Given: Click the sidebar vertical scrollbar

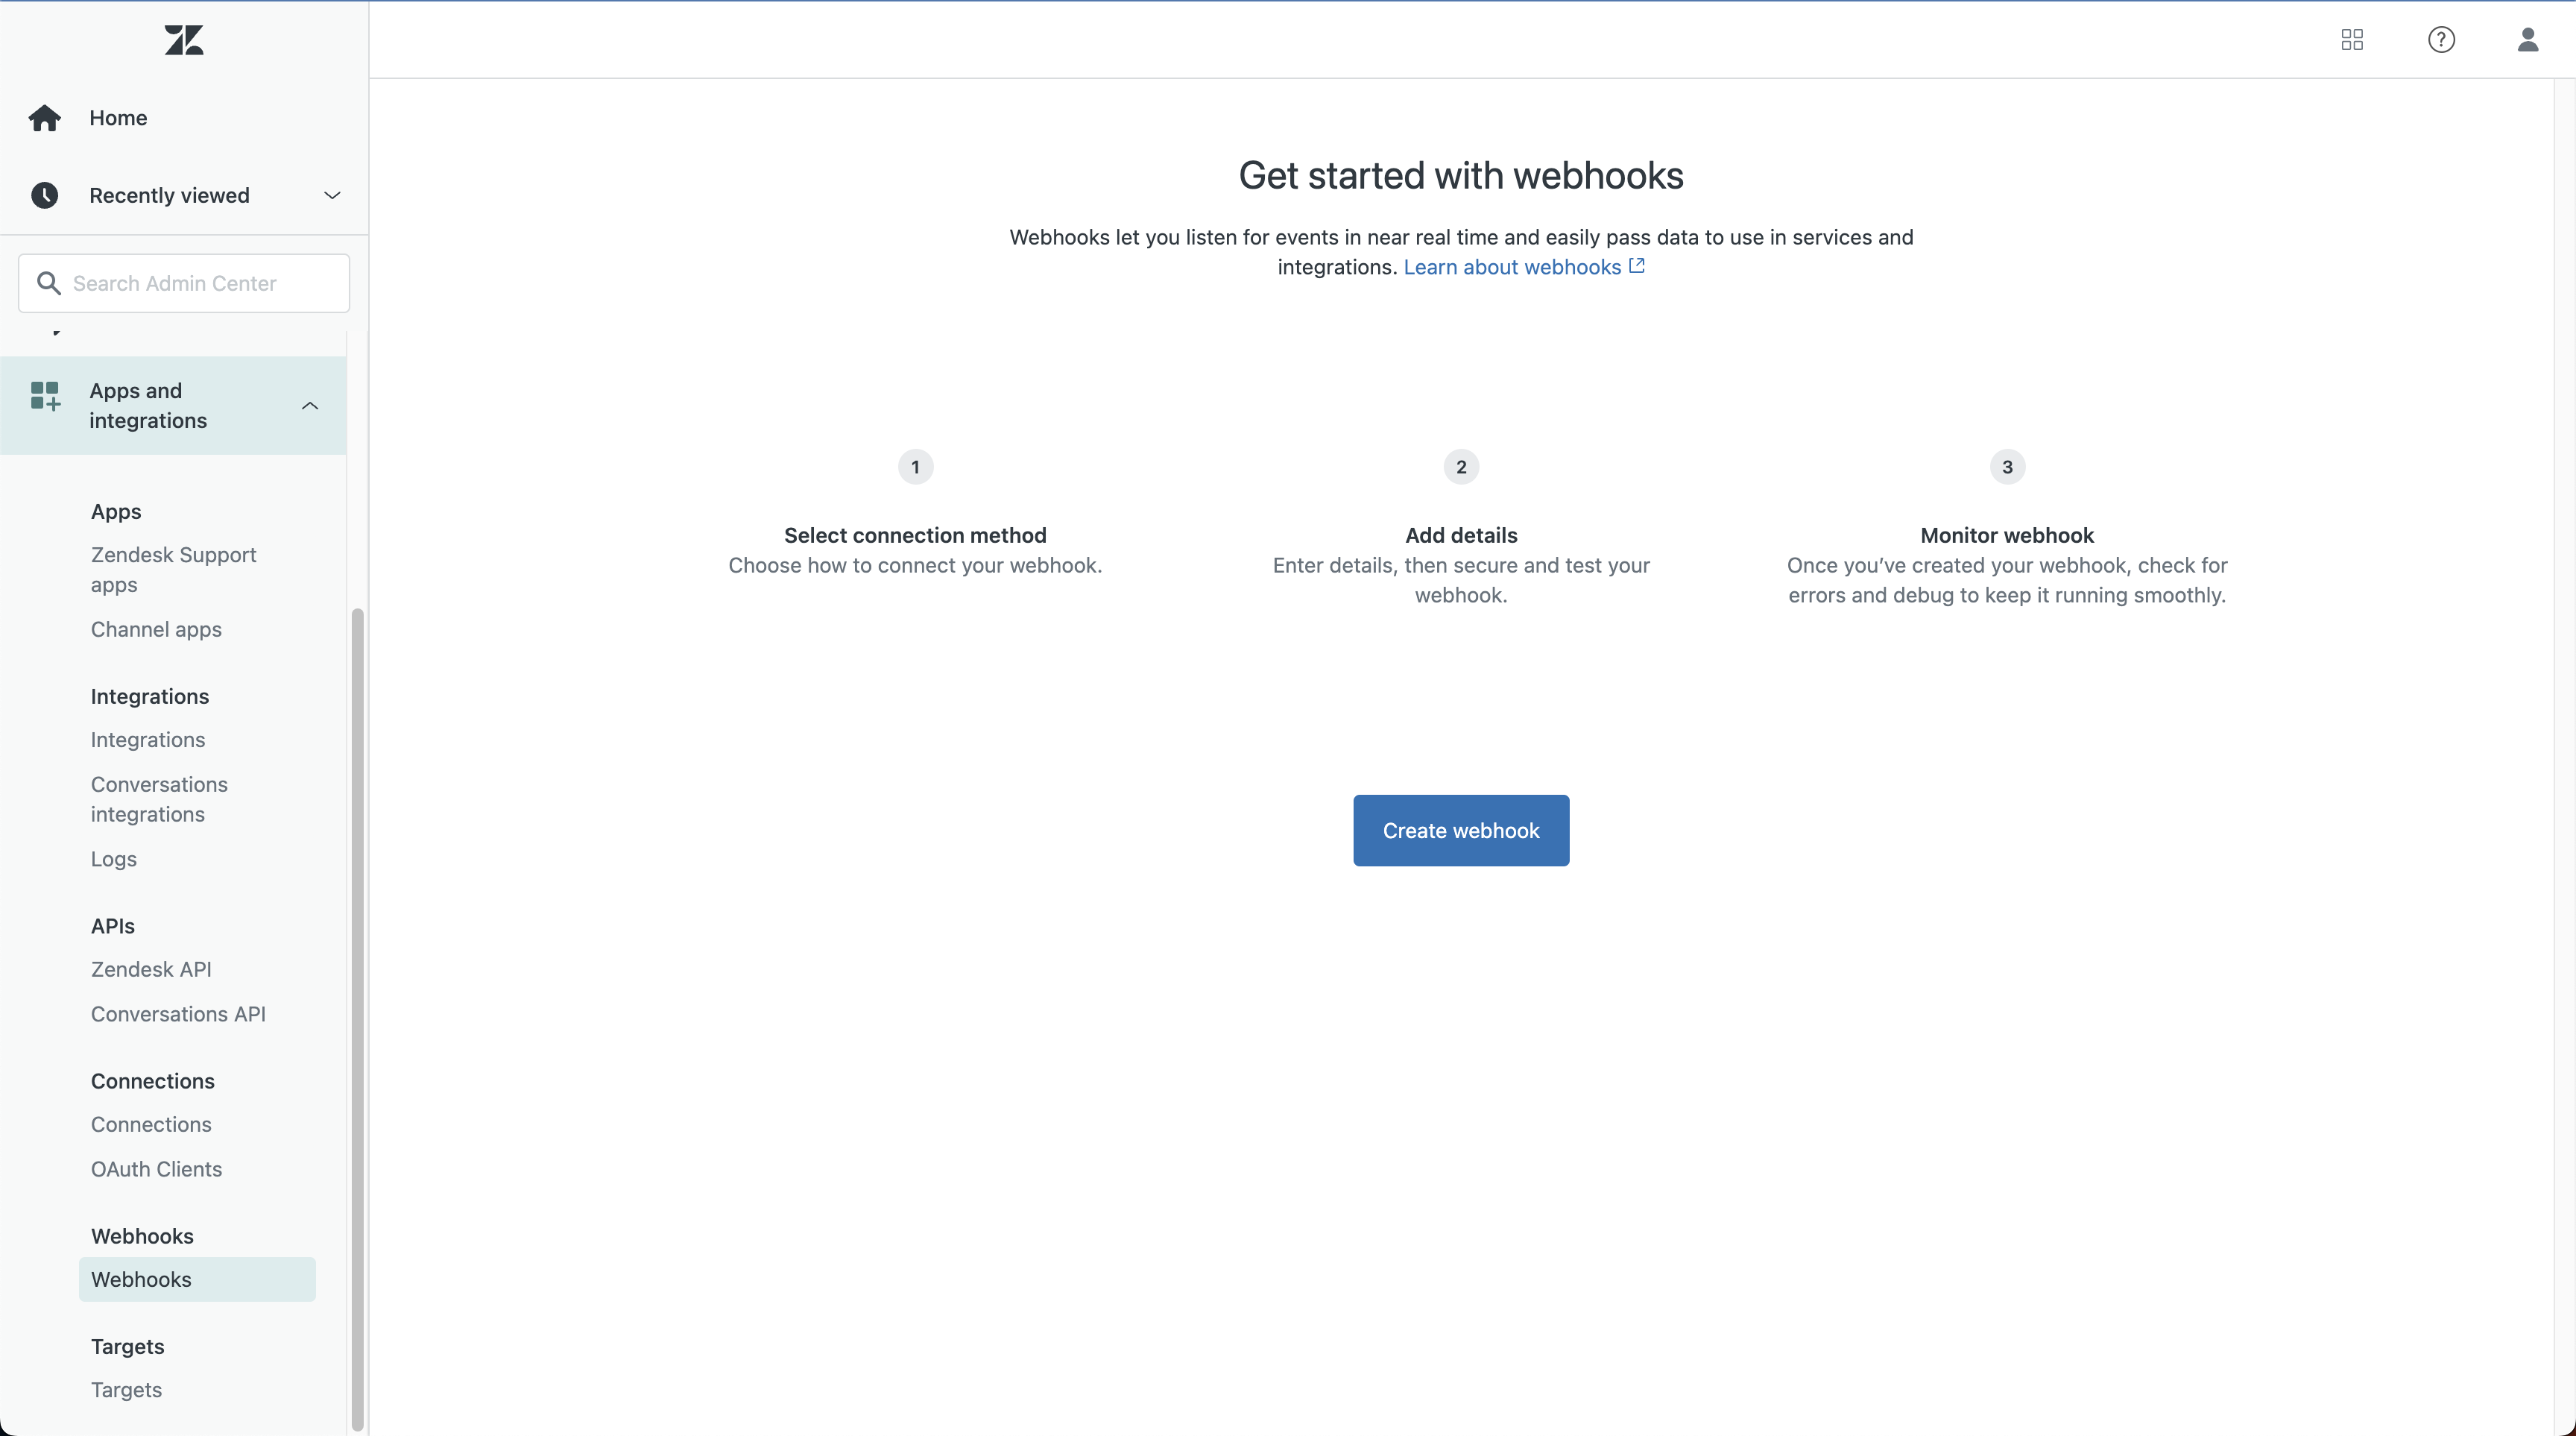Looking at the screenshot, I should [x=357, y=1020].
